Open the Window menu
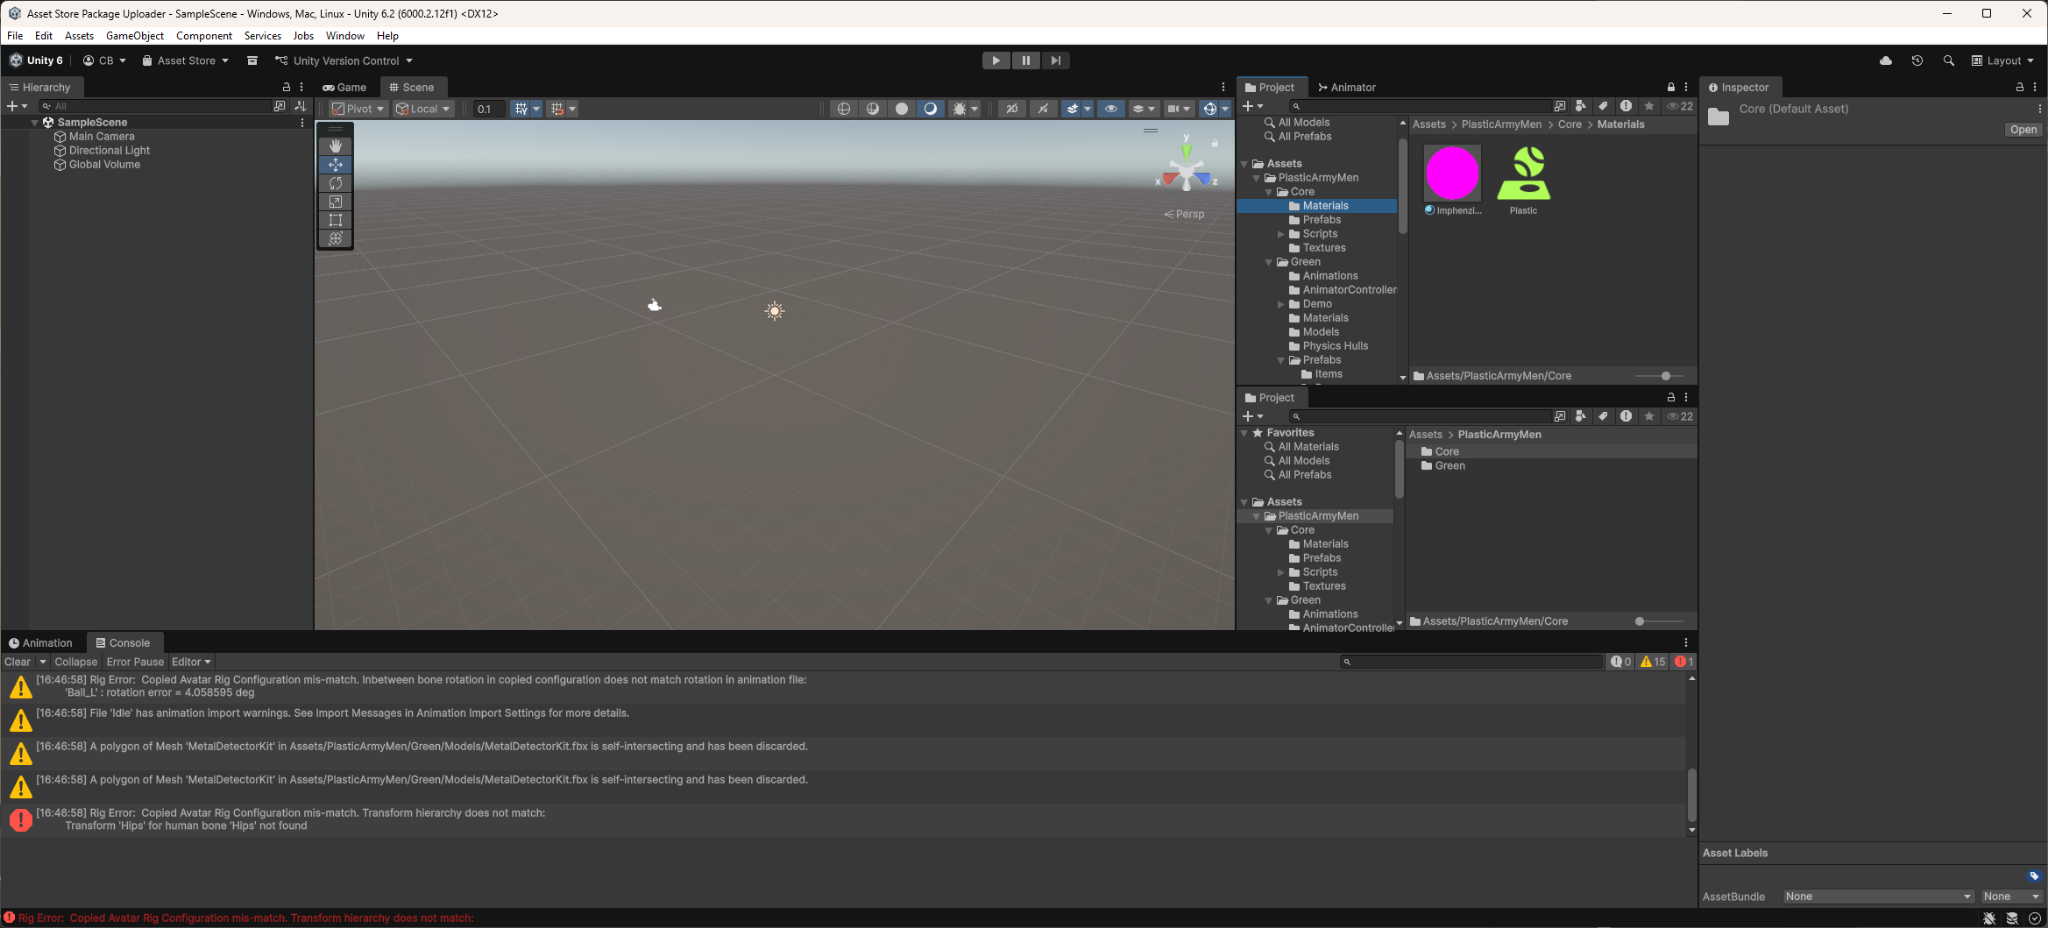Viewport: 2048px width, 928px height. (x=345, y=36)
